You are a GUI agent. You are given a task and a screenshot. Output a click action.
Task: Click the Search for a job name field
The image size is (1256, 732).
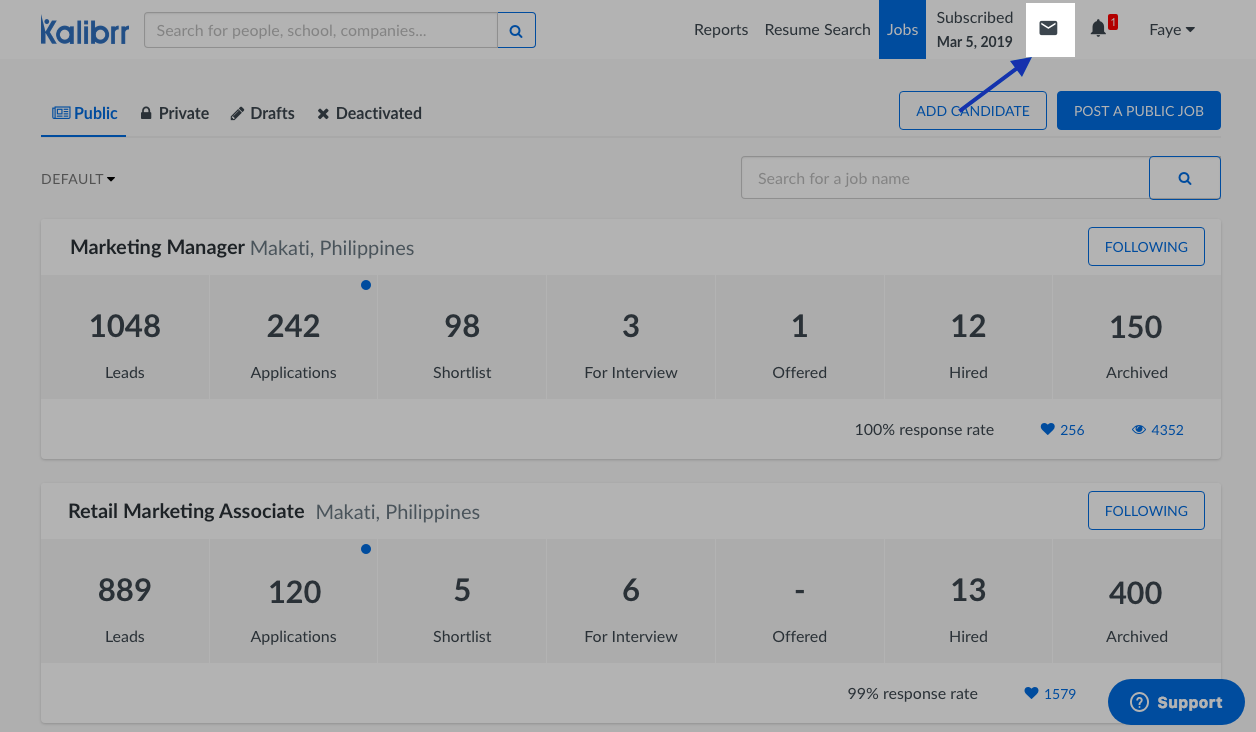click(x=944, y=178)
